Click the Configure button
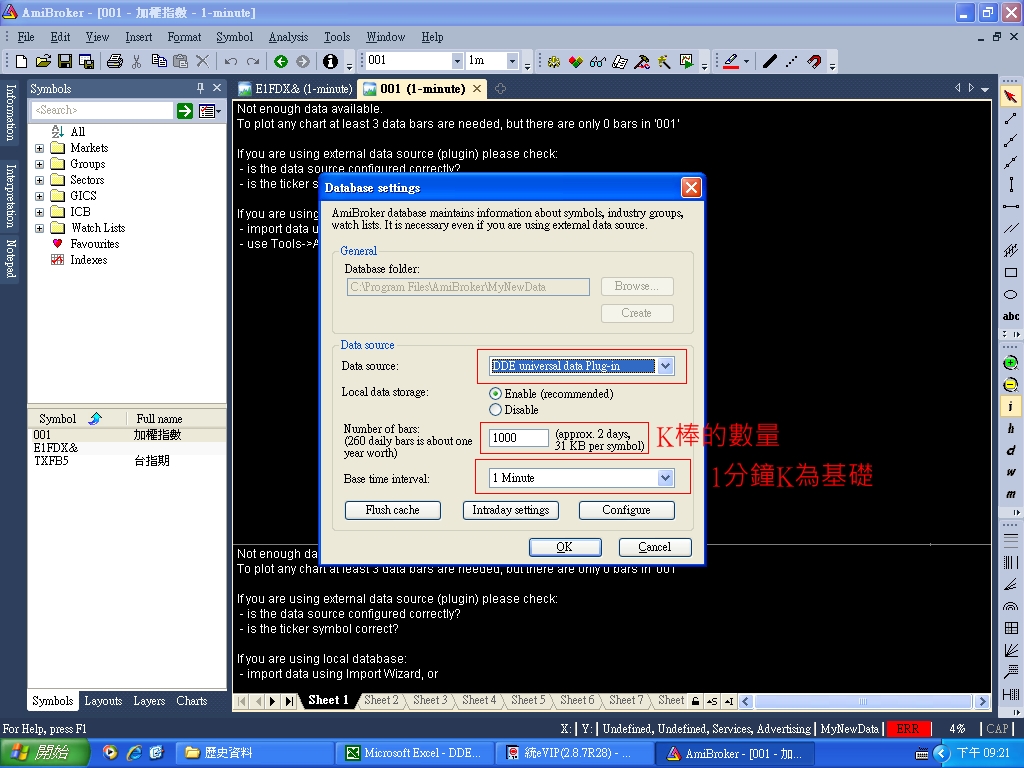 (626, 510)
